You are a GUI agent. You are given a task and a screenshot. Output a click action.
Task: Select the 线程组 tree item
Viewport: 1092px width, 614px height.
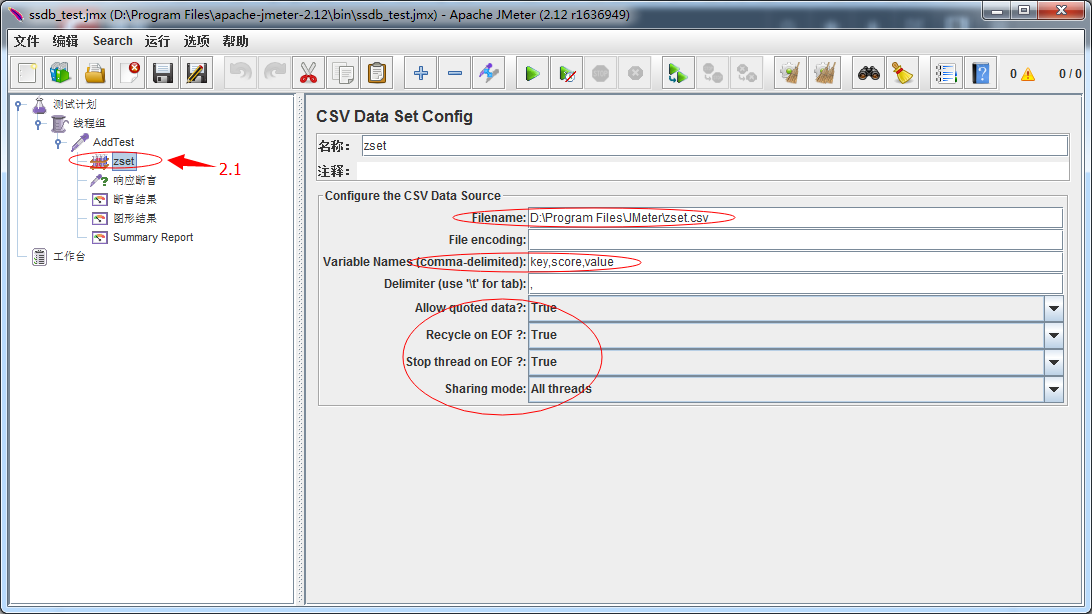[89, 123]
